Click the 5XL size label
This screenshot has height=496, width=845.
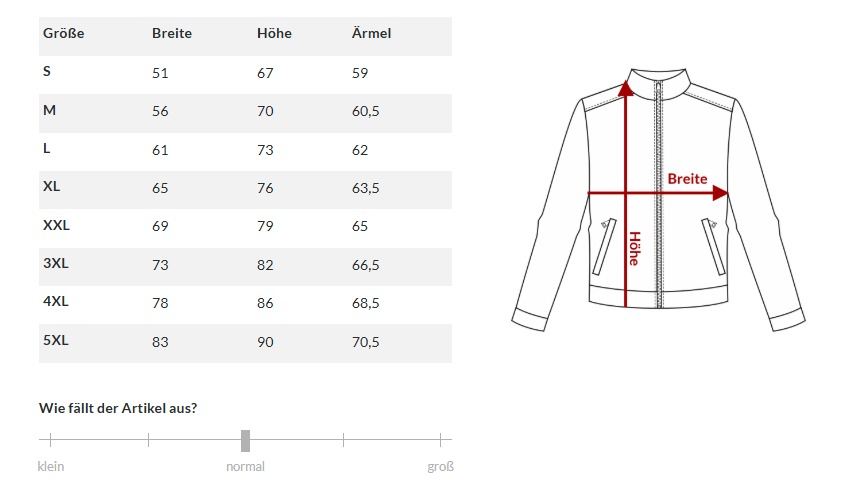click(x=55, y=341)
